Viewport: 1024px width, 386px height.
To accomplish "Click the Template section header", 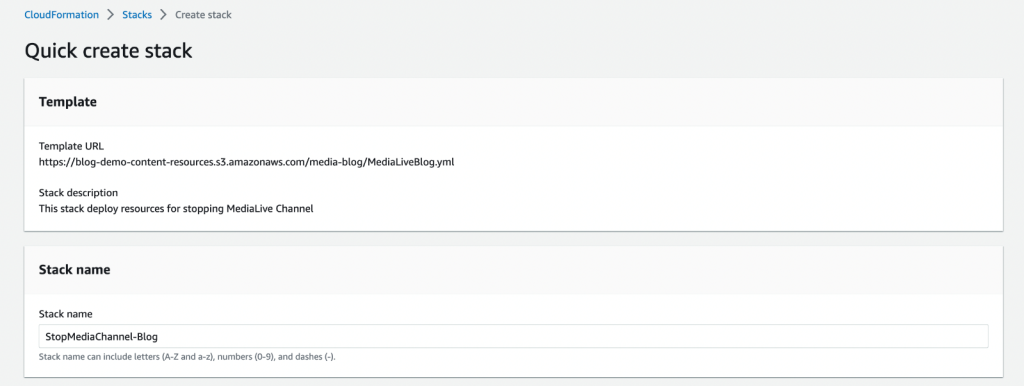I will tap(68, 102).
